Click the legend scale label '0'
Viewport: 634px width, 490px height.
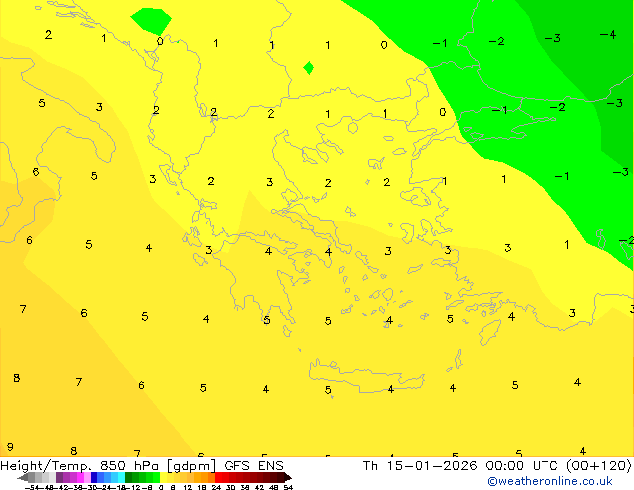coord(161,487)
